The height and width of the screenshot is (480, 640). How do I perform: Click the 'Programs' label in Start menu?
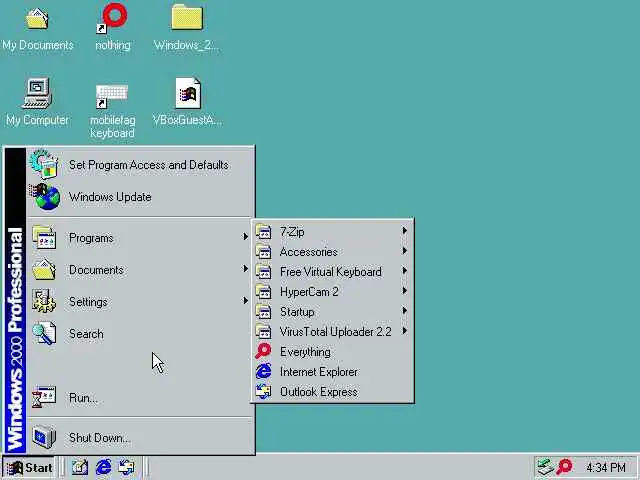91,238
